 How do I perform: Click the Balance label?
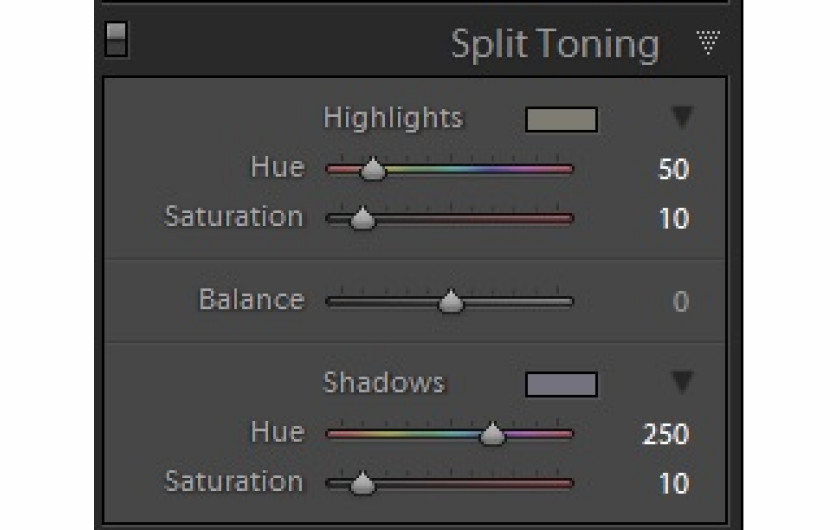251,300
